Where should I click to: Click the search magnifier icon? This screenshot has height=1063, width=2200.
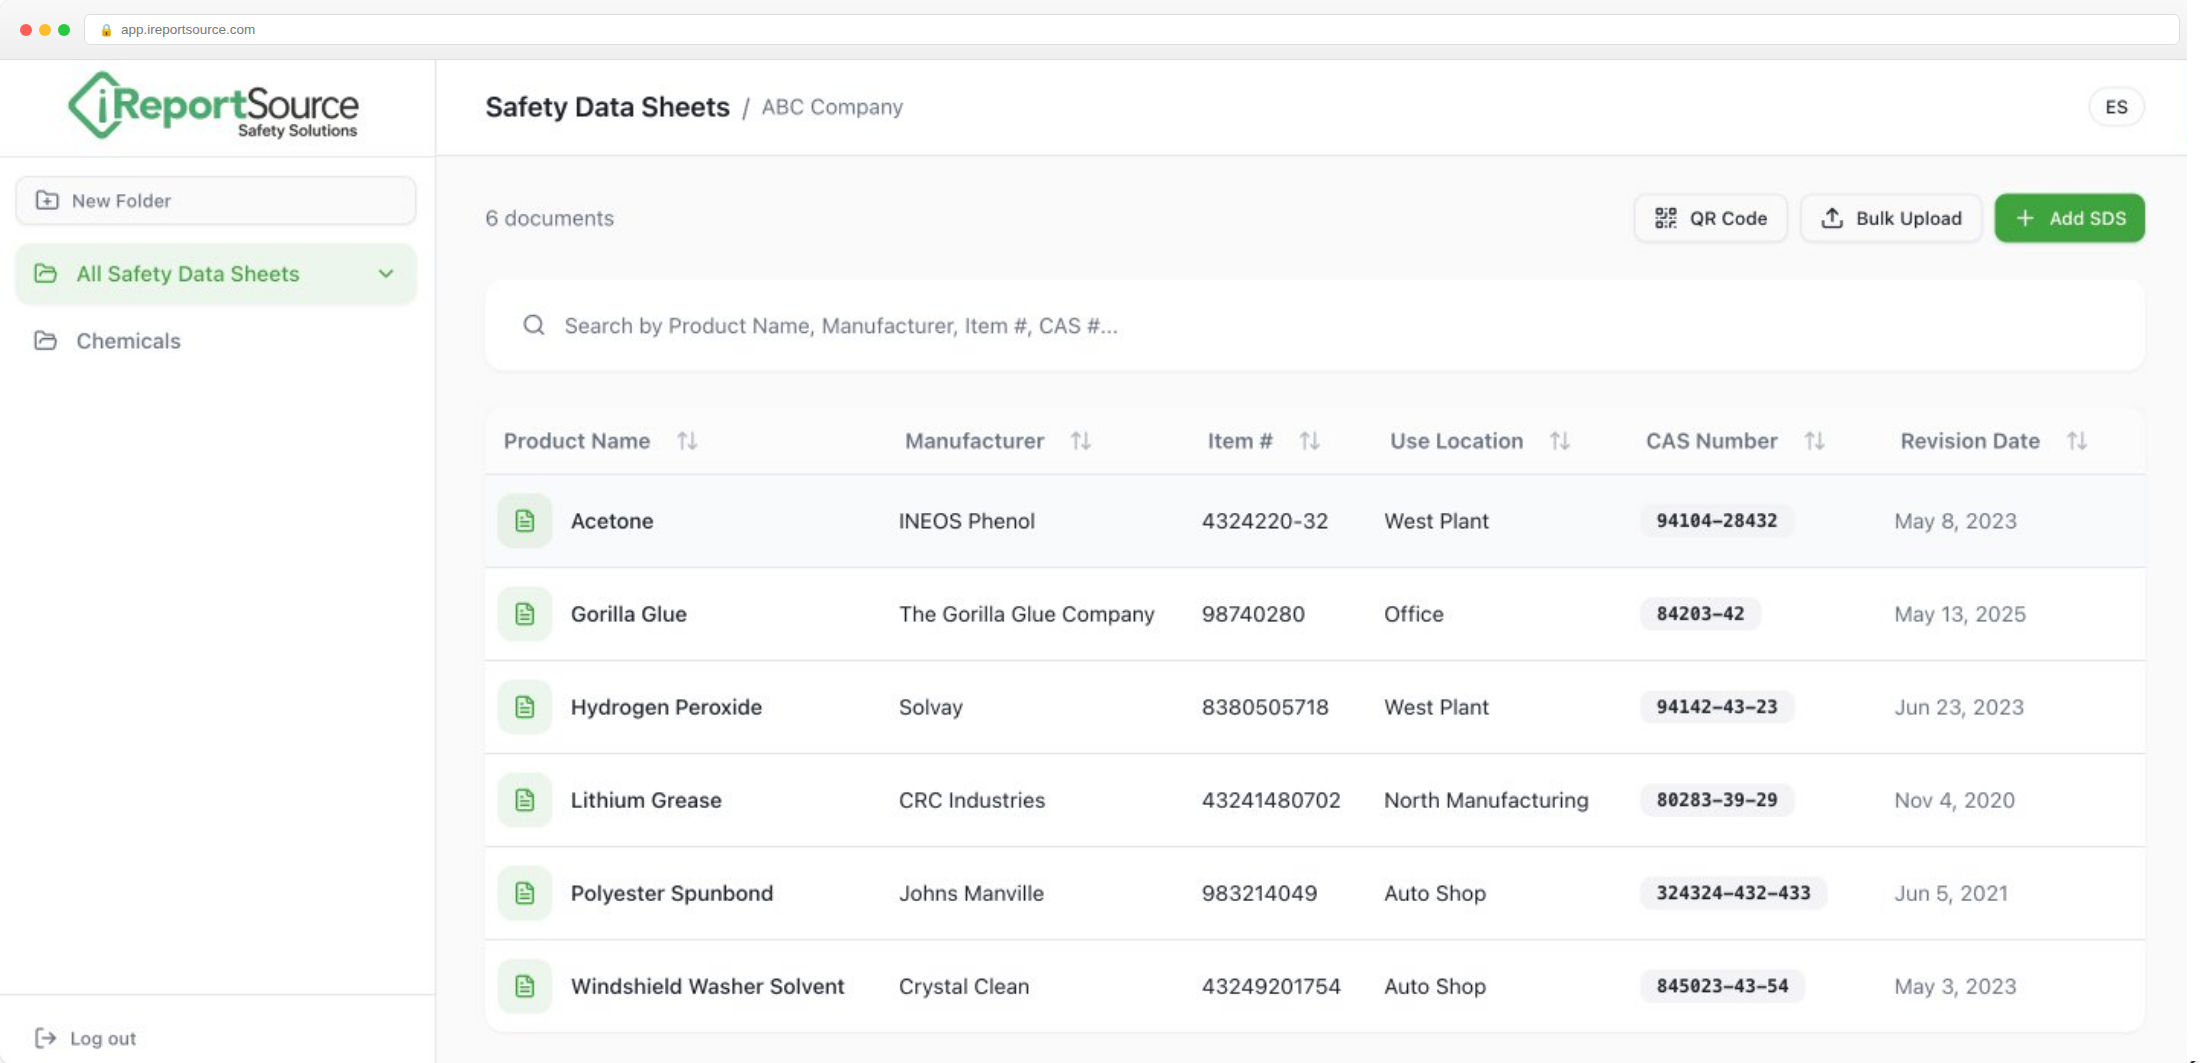pos(534,325)
